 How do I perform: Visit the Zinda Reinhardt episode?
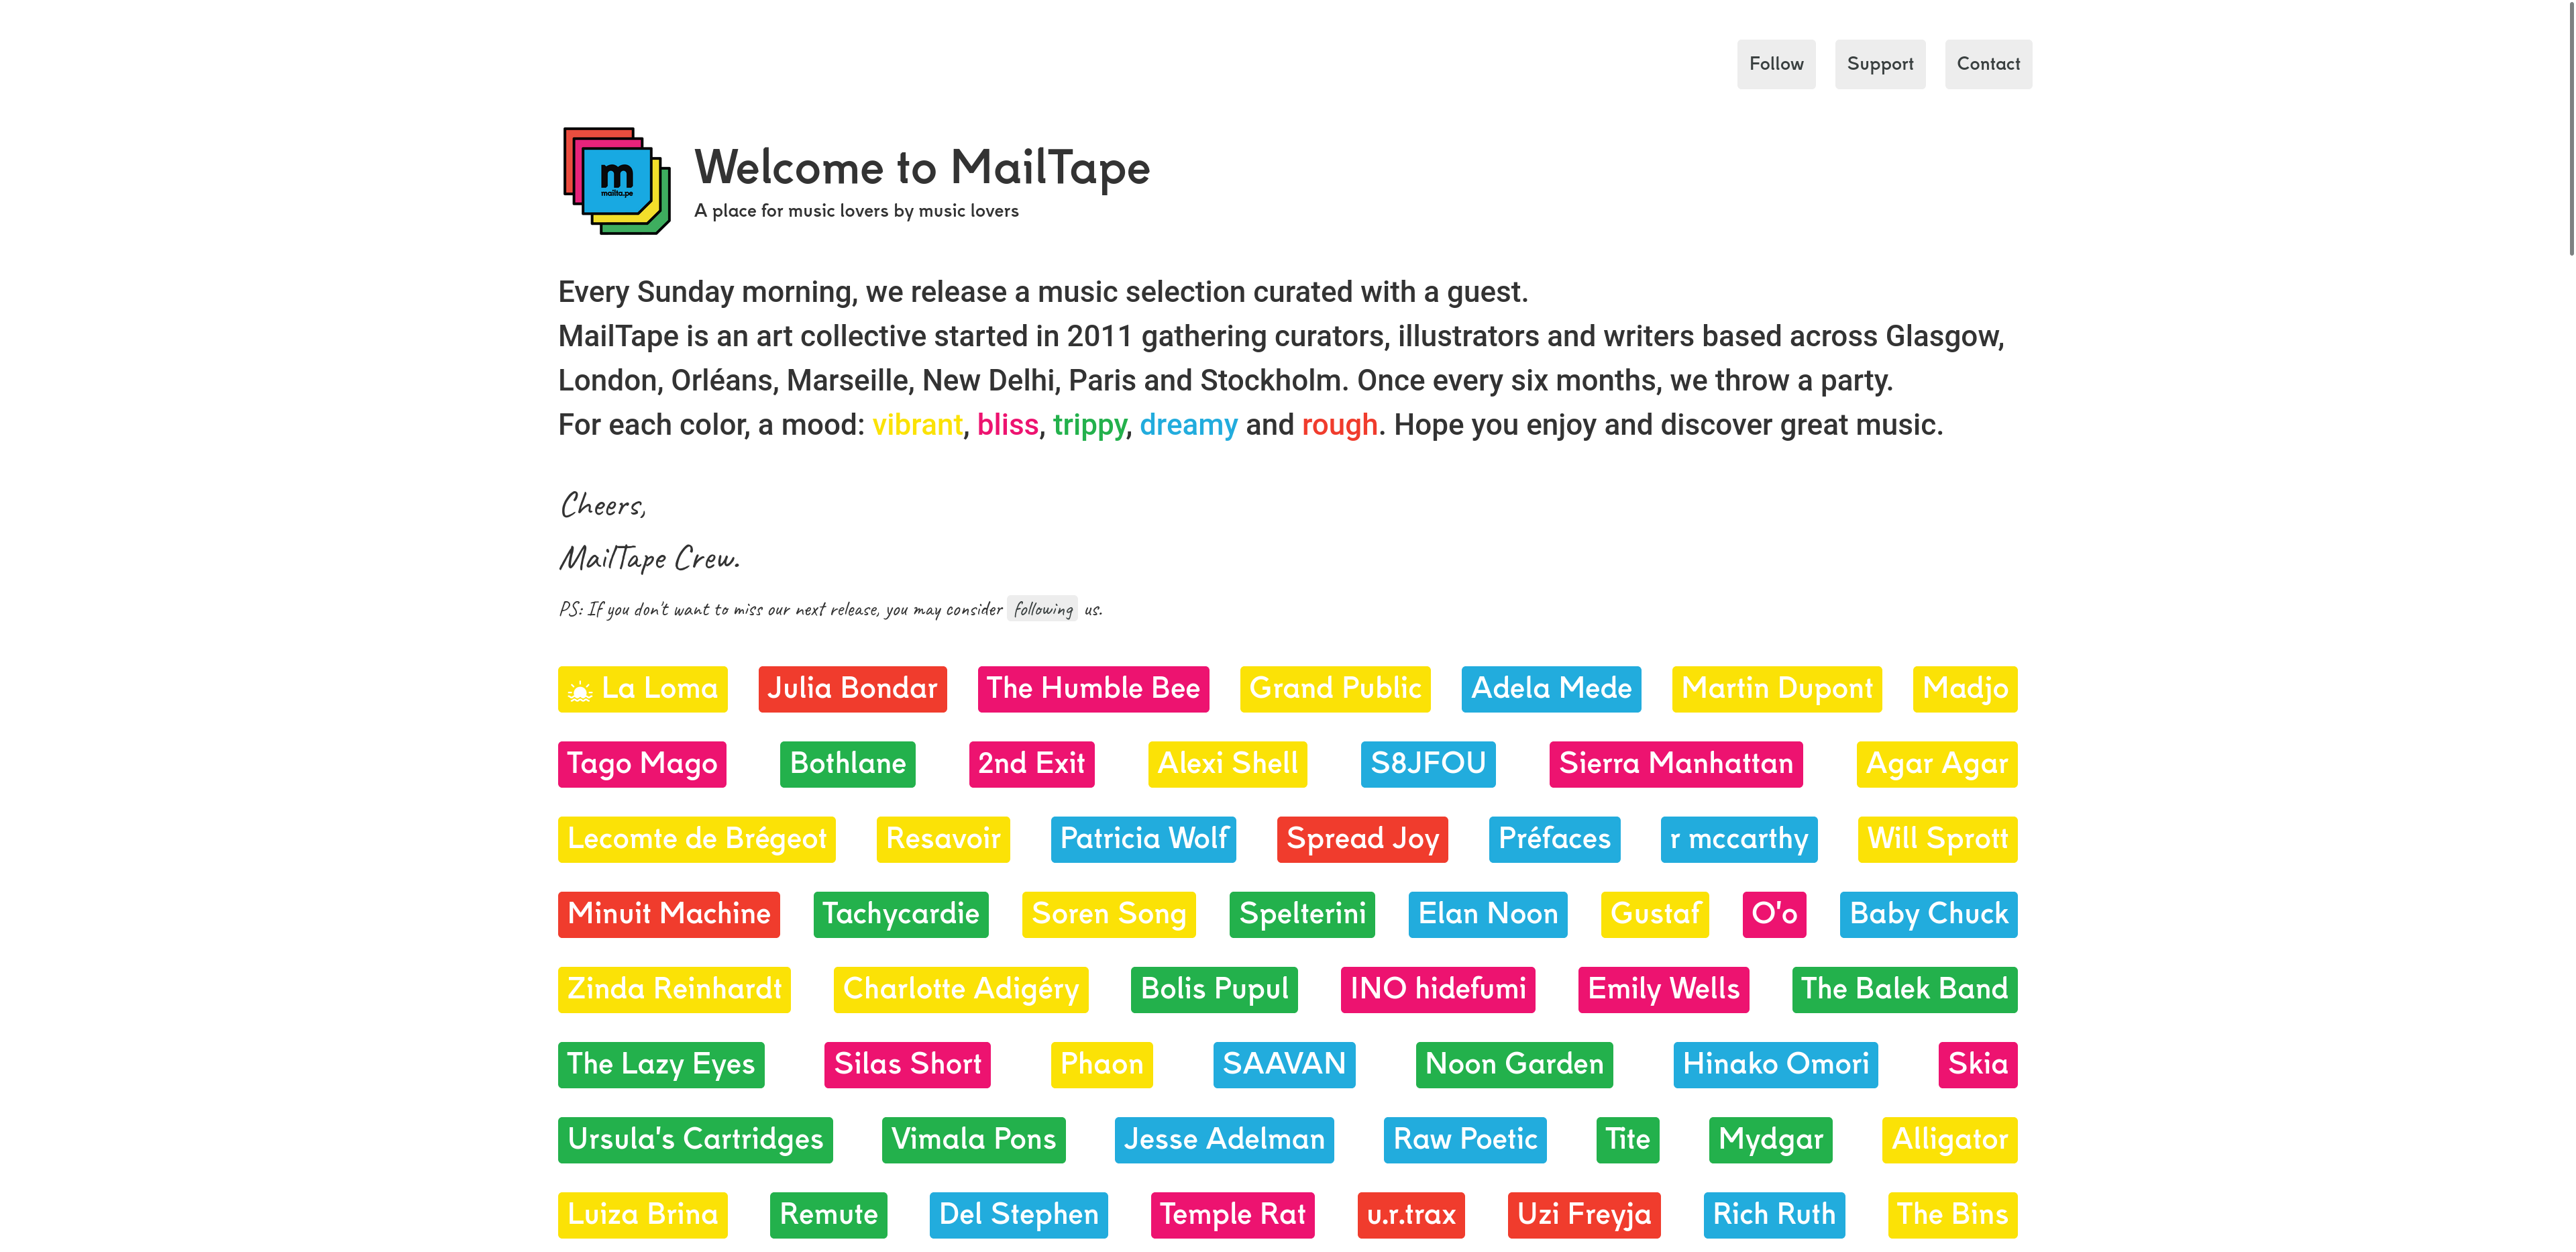[674, 989]
